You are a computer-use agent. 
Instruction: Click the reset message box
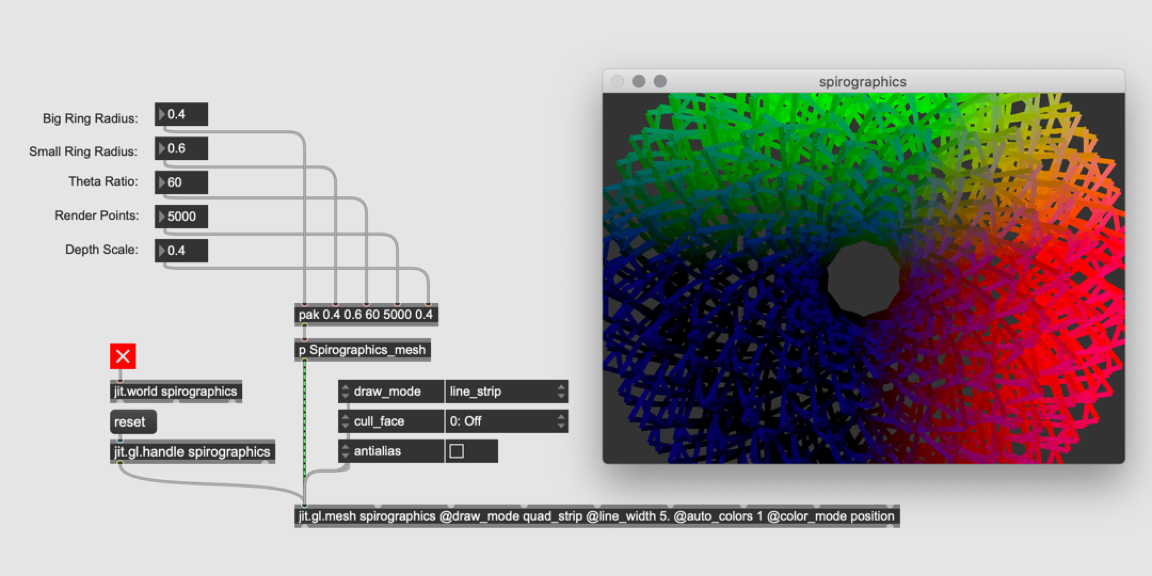[x=134, y=422]
